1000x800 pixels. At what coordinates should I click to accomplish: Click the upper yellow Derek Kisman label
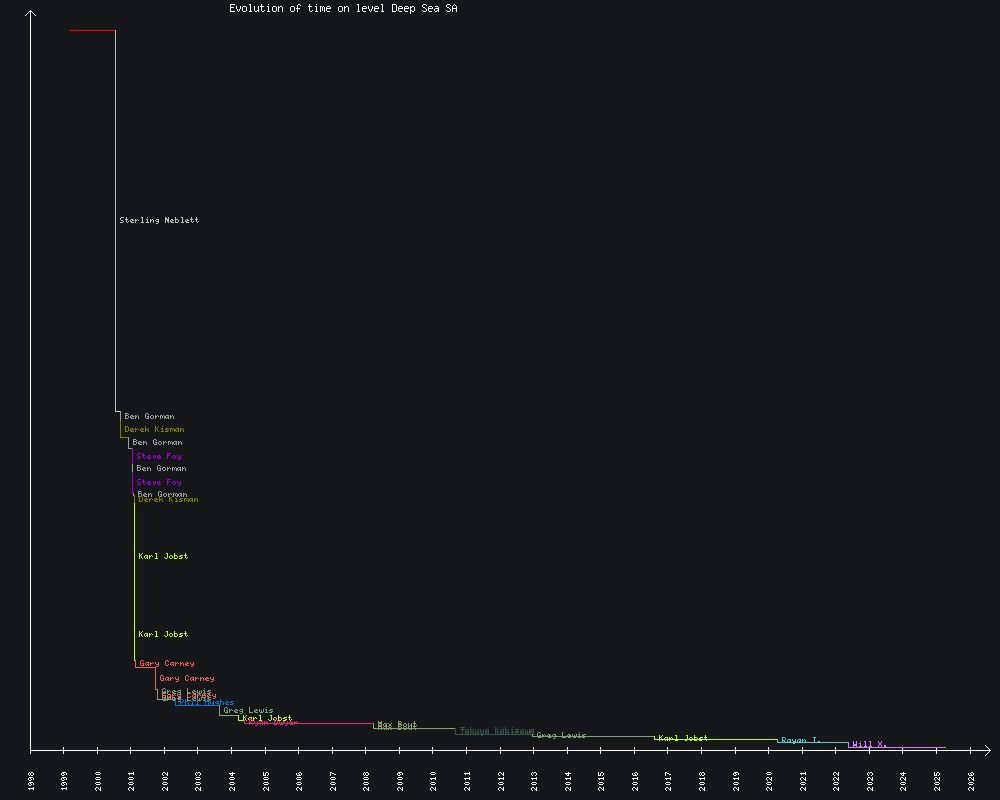(154, 429)
